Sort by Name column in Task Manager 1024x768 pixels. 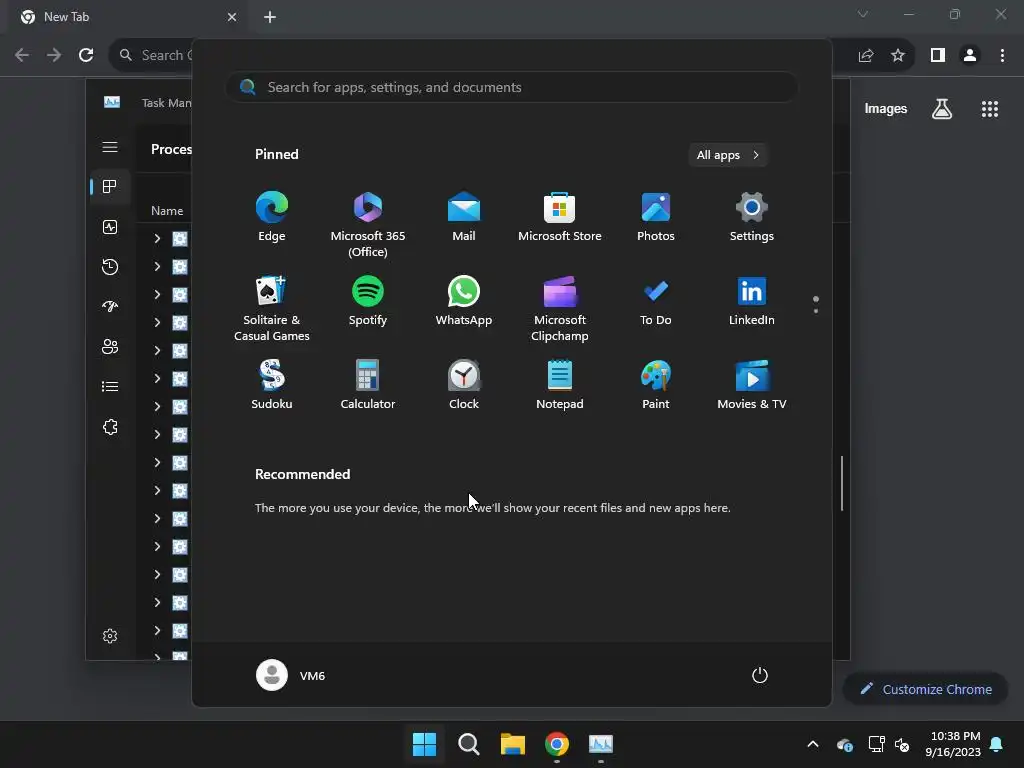[x=167, y=210]
